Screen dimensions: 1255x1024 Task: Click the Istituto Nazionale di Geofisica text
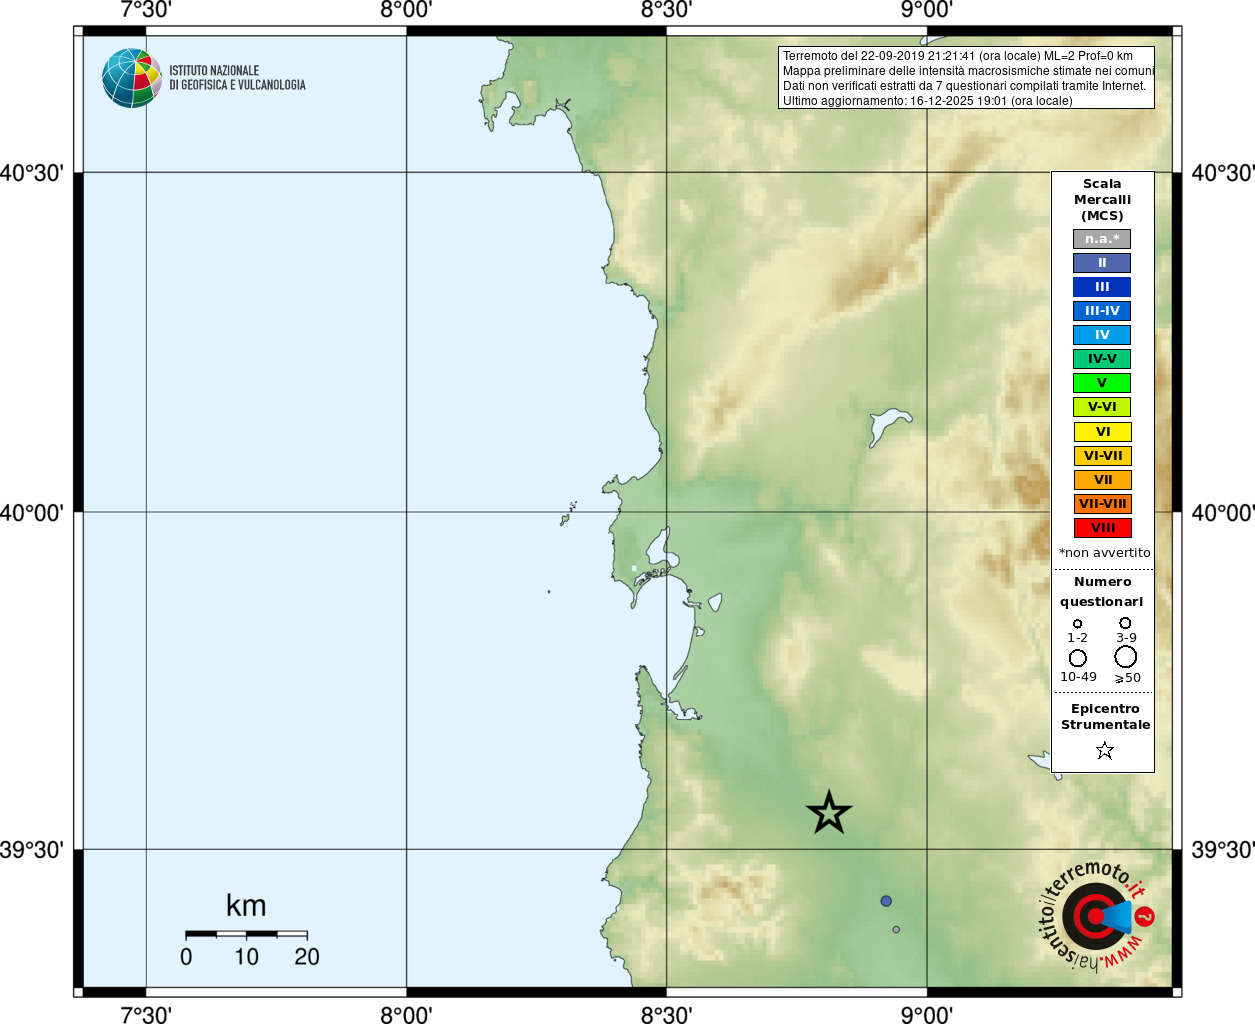click(237, 78)
